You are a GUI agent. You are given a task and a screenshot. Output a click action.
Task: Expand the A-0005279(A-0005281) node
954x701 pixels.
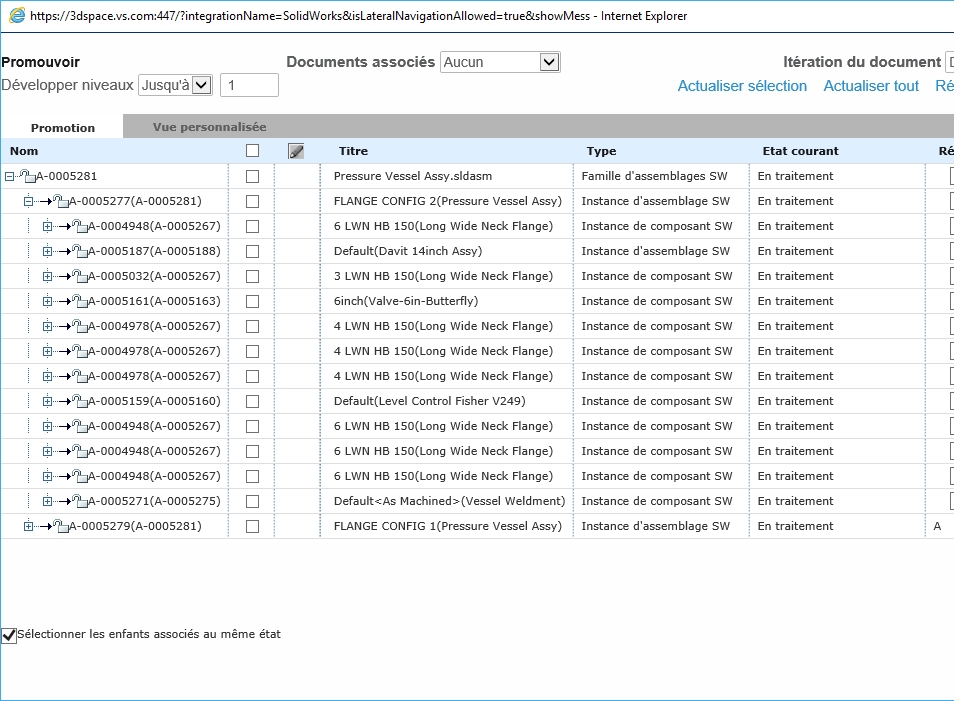click(x=28, y=526)
